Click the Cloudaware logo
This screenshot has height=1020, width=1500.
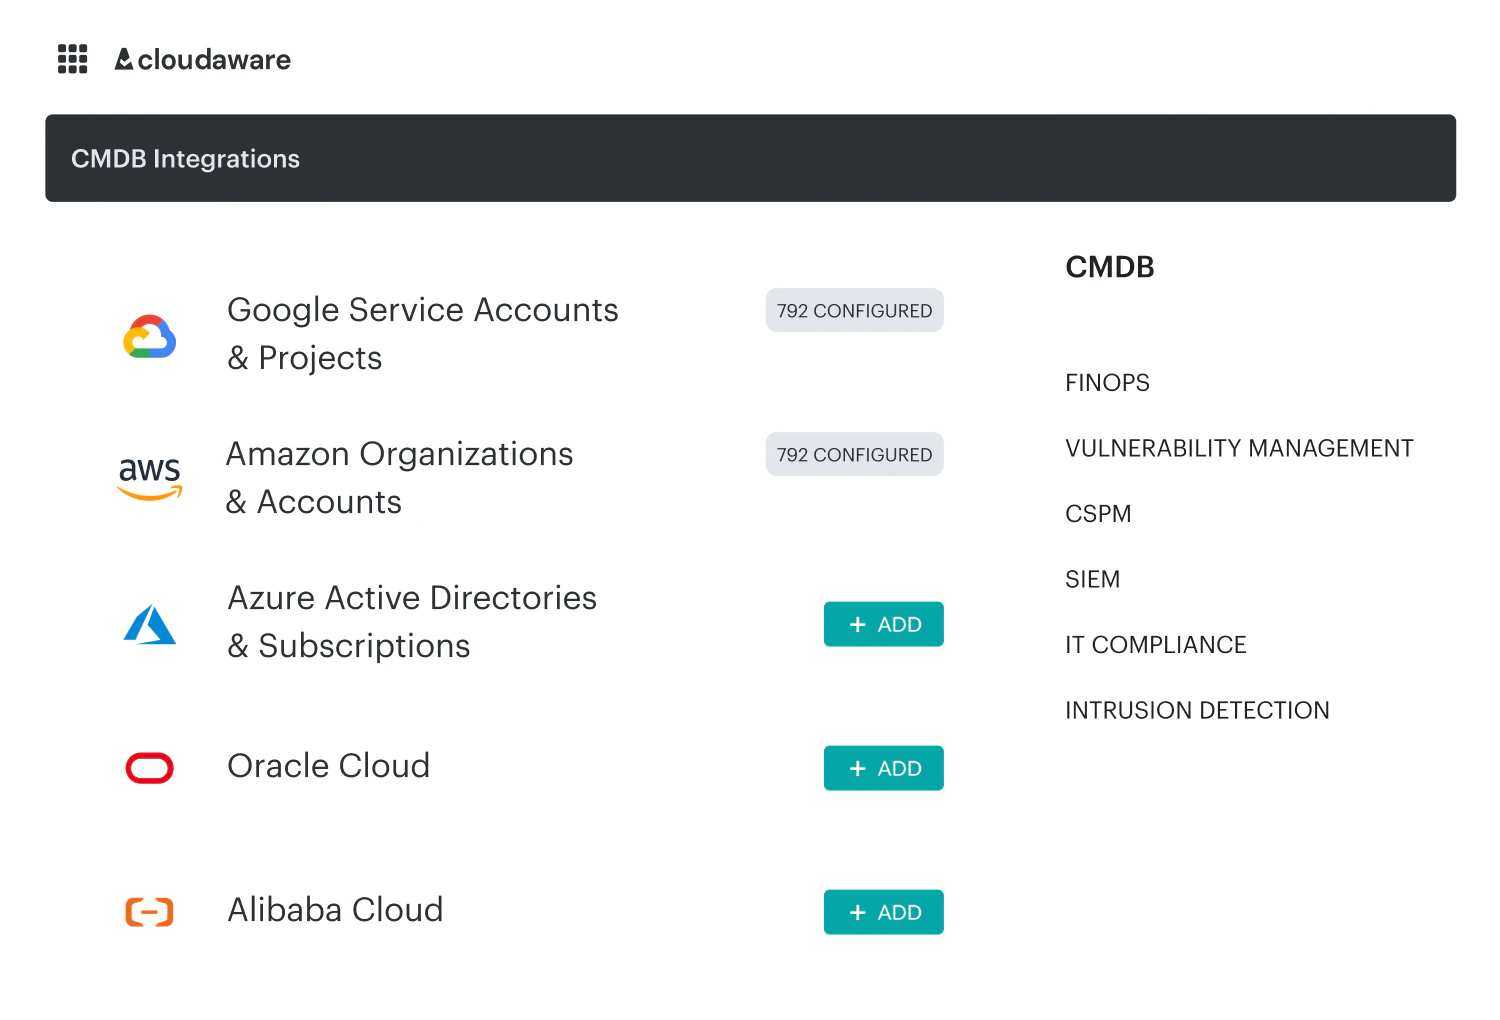click(x=202, y=59)
